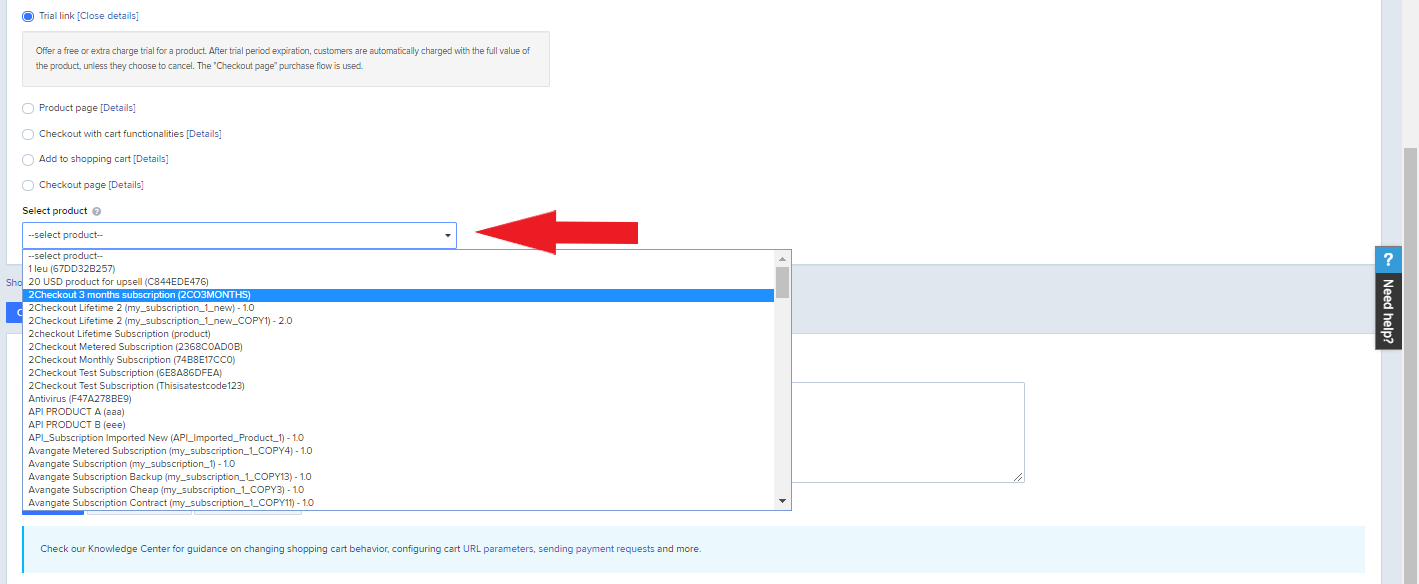The image size is (1419, 584).
Task: Click inside the large text area
Action: tap(908, 432)
